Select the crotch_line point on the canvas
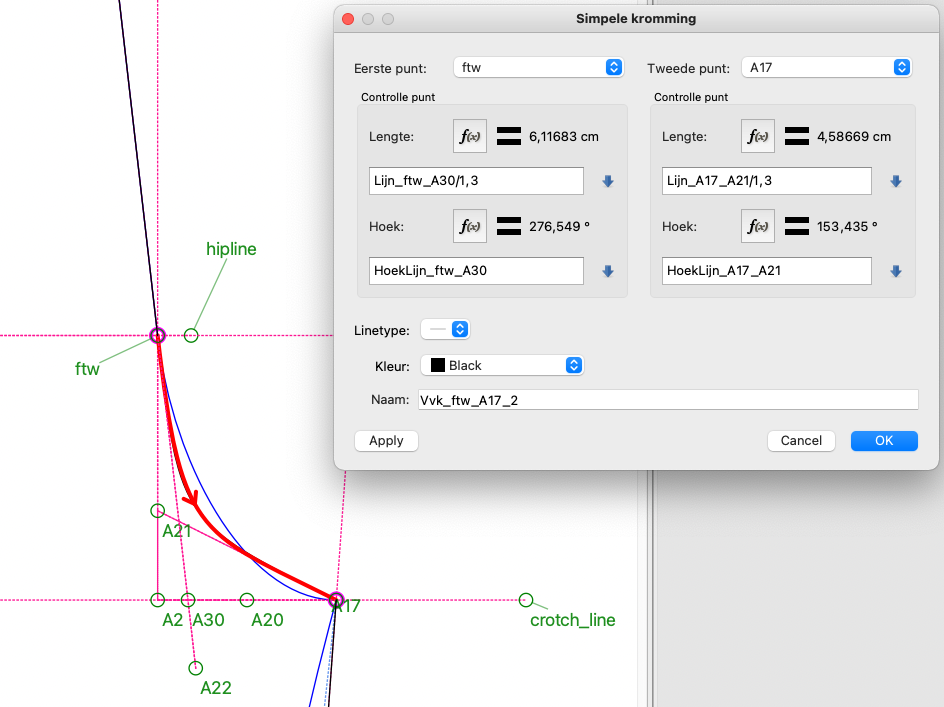The width and height of the screenshot is (944, 707). pos(526,600)
